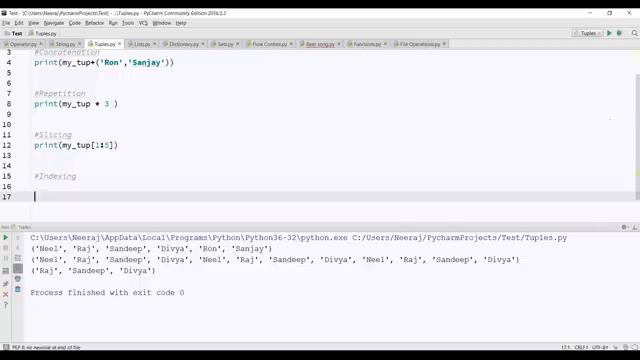Pause output icon in Run panel
Viewport: 640px width, 360px height.
click(6, 258)
